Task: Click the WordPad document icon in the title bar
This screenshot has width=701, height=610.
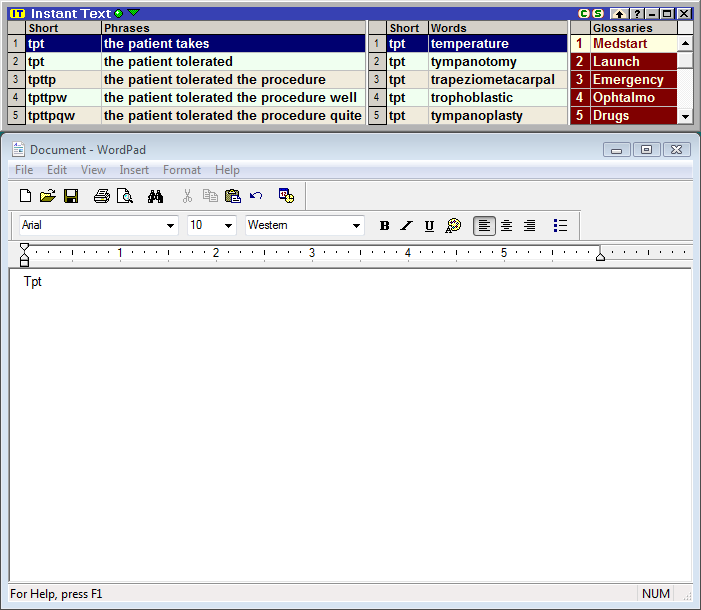Action: click(18, 149)
